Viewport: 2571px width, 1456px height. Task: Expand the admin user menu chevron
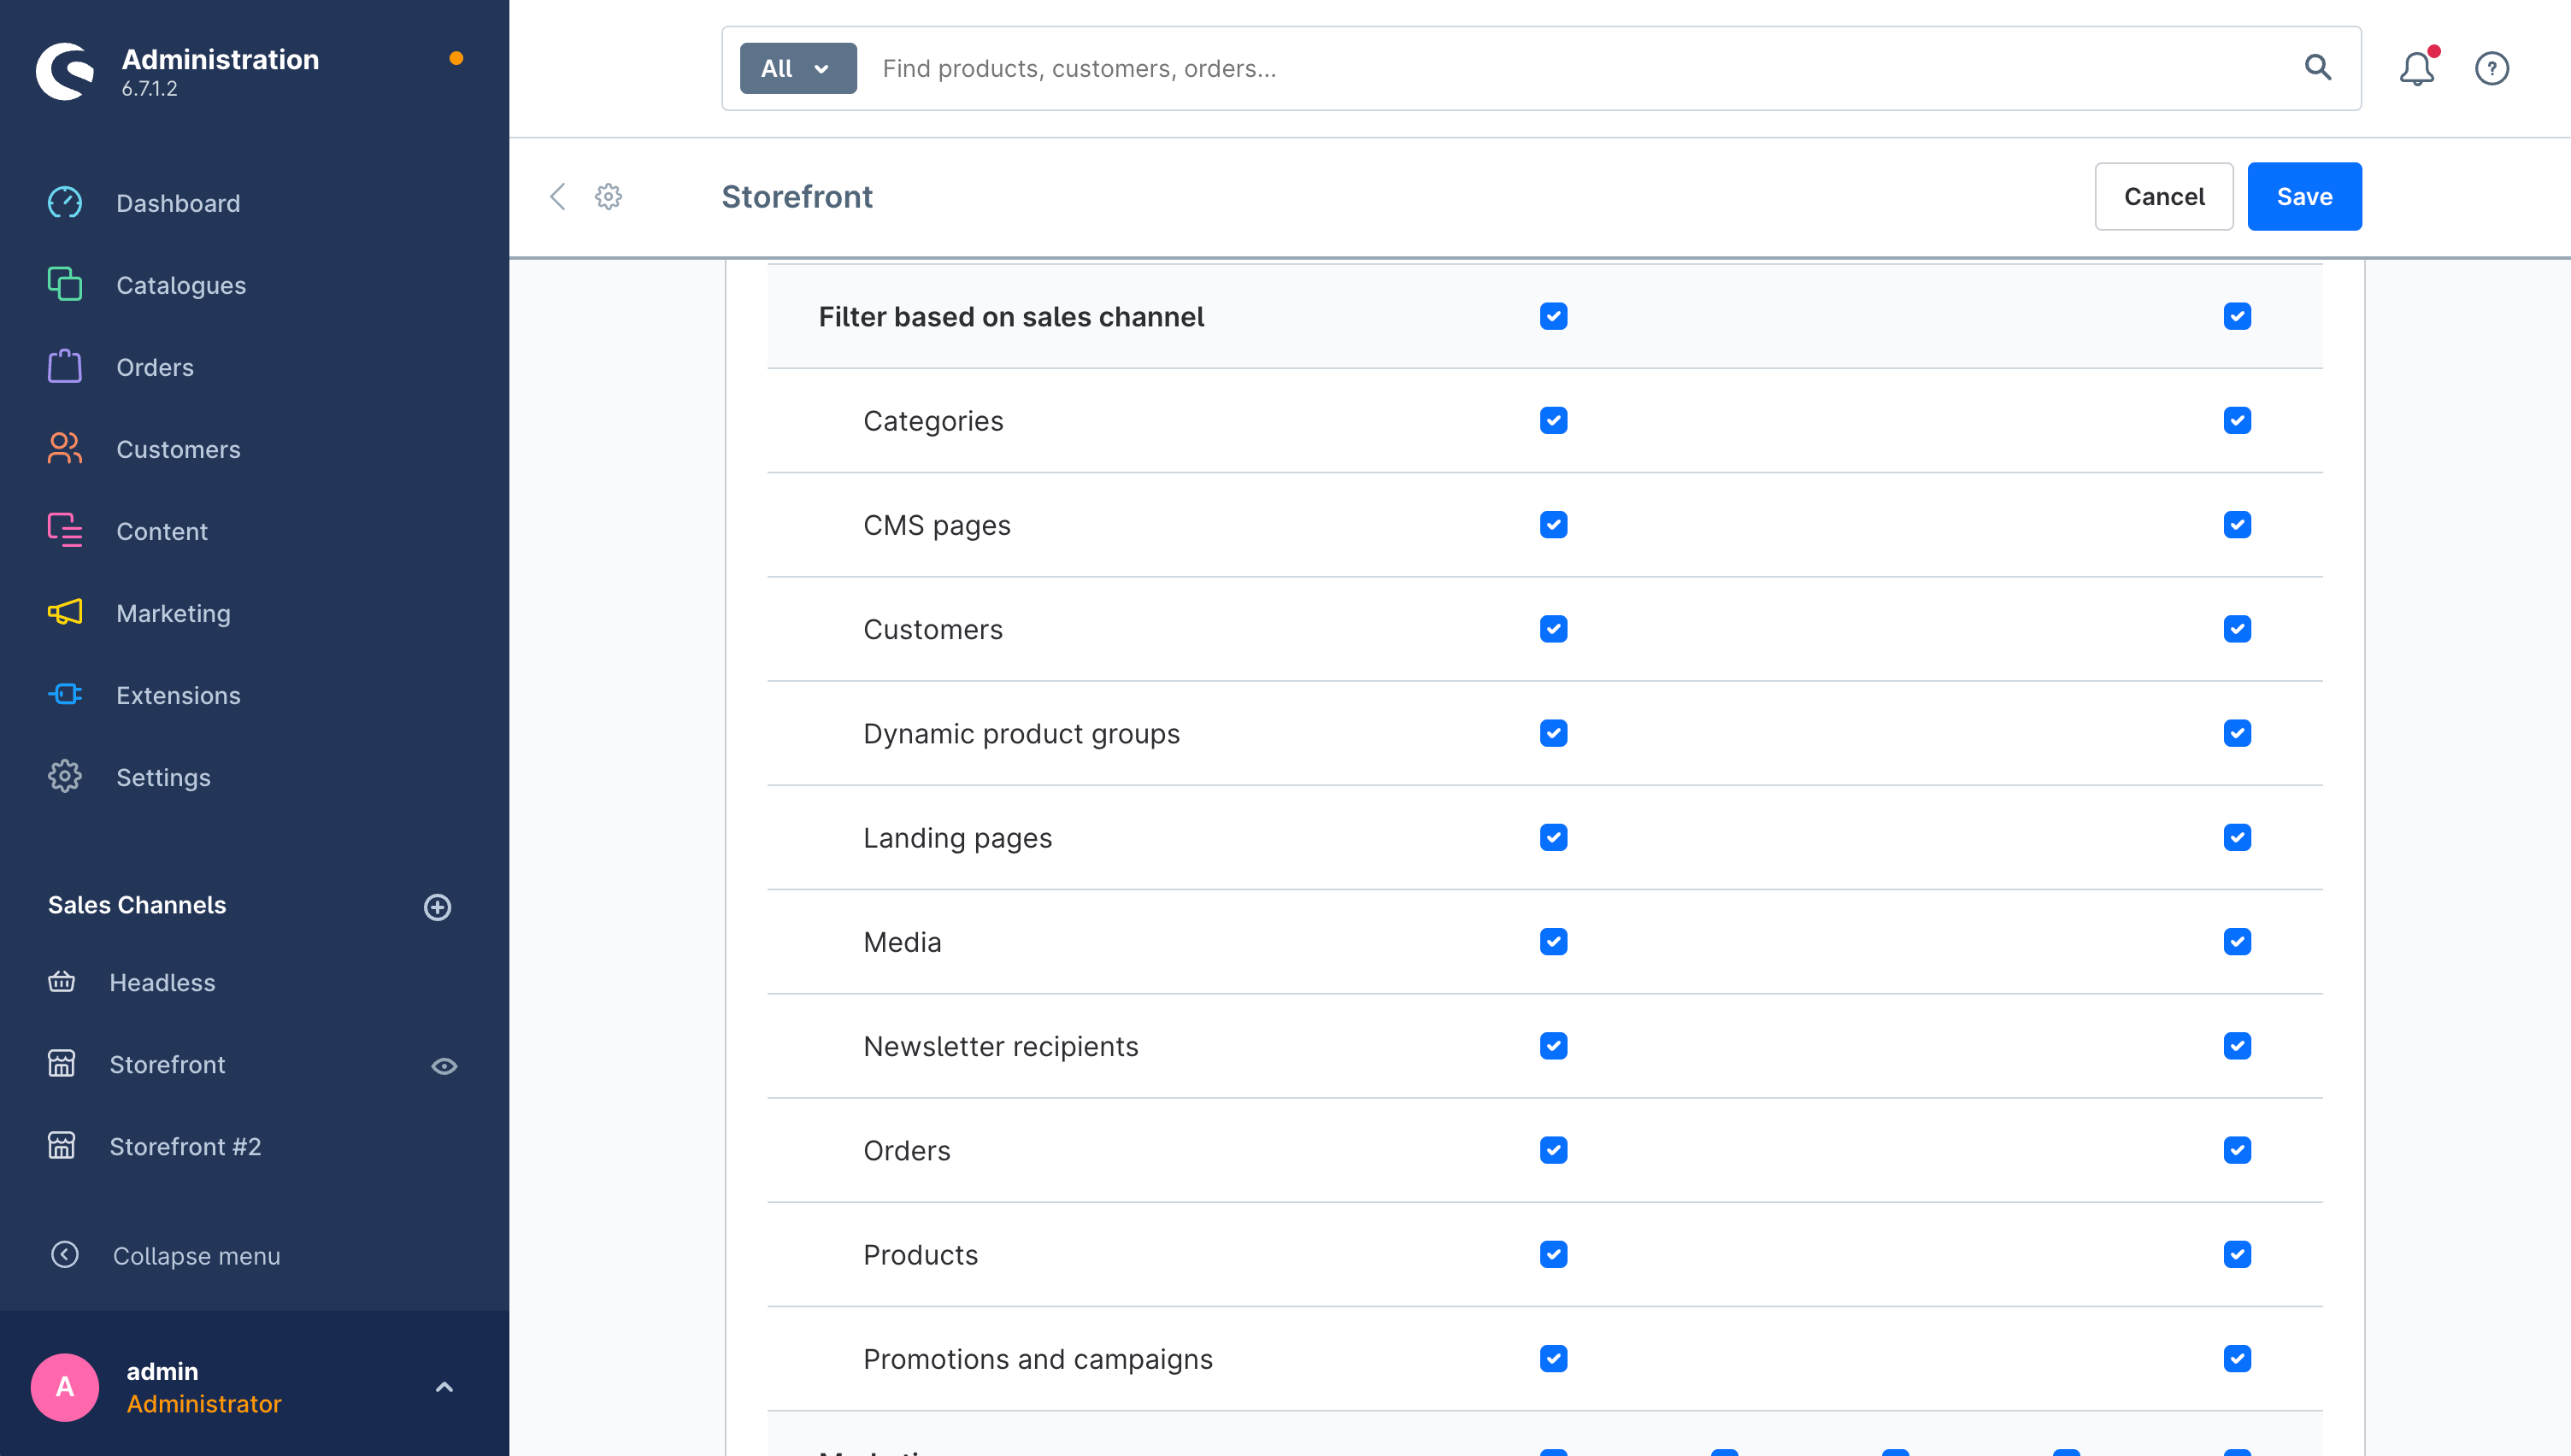click(444, 1386)
